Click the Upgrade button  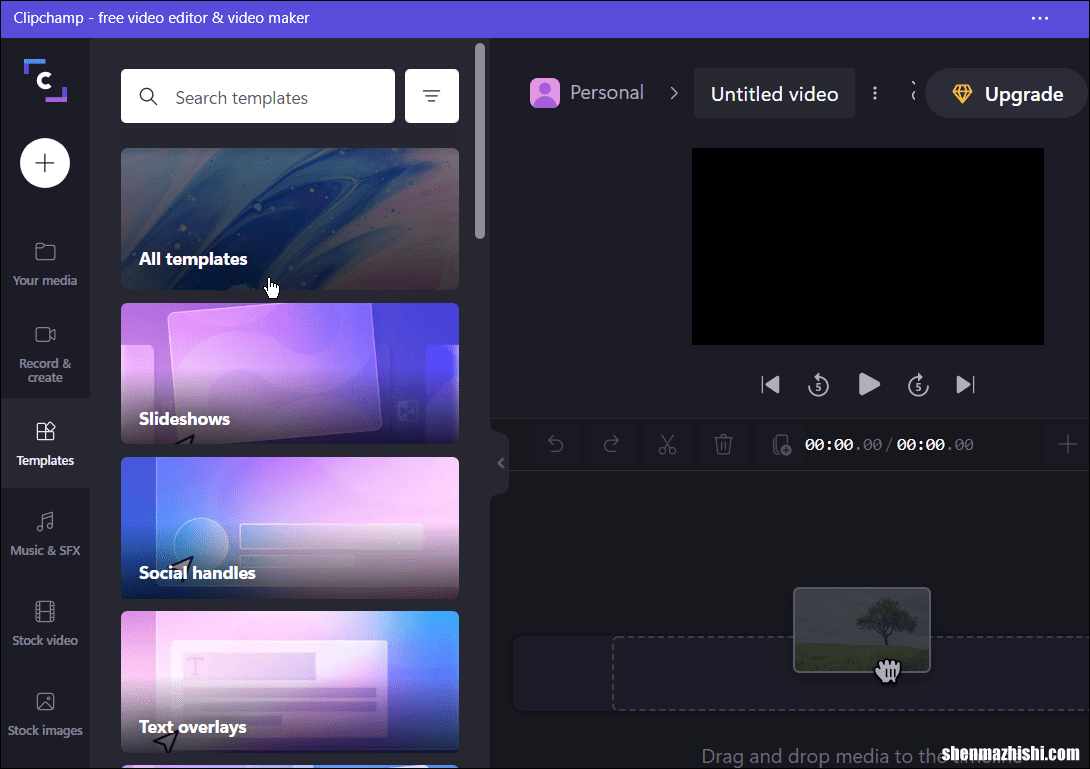[1007, 94]
